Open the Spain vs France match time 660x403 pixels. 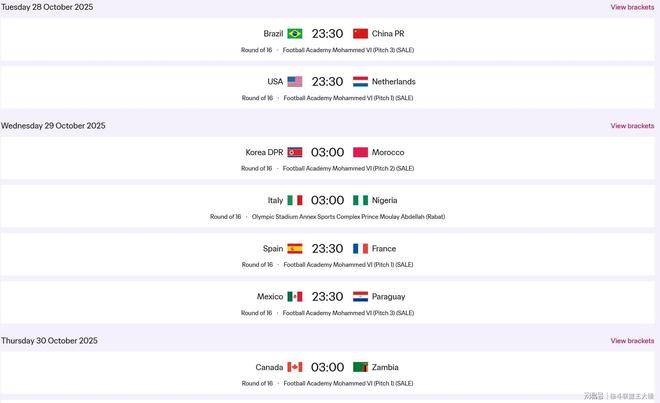click(327, 248)
